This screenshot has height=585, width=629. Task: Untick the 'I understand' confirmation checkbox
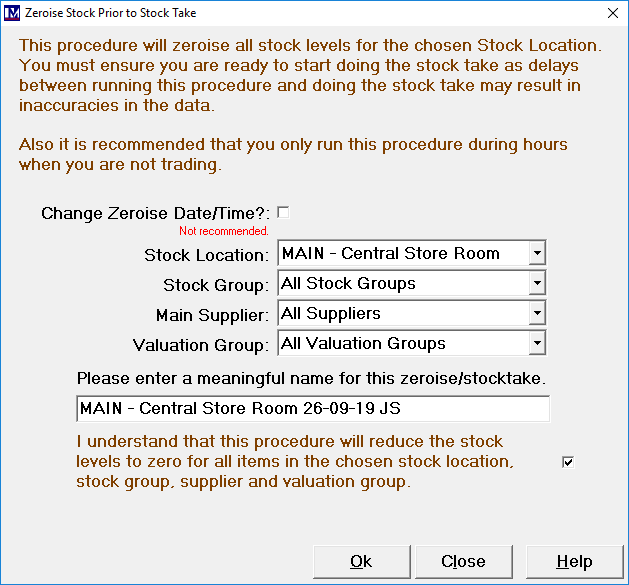568,461
